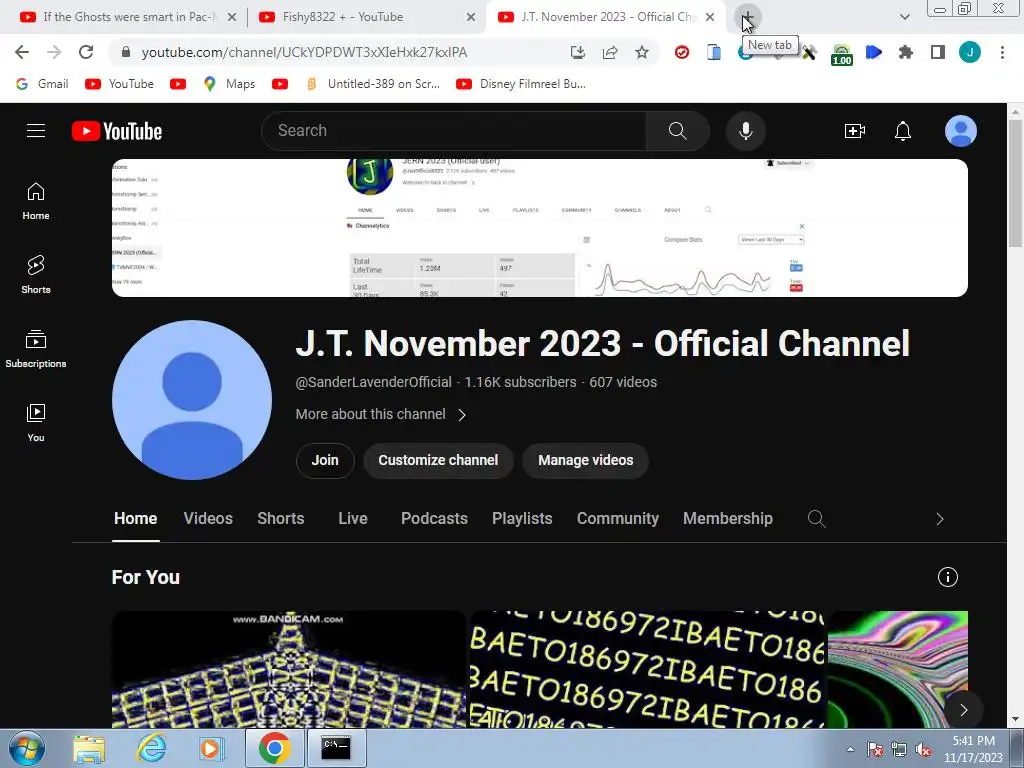1024x768 pixels.
Task: Click the channel banner image
Action: pyautogui.click(x=539, y=228)
